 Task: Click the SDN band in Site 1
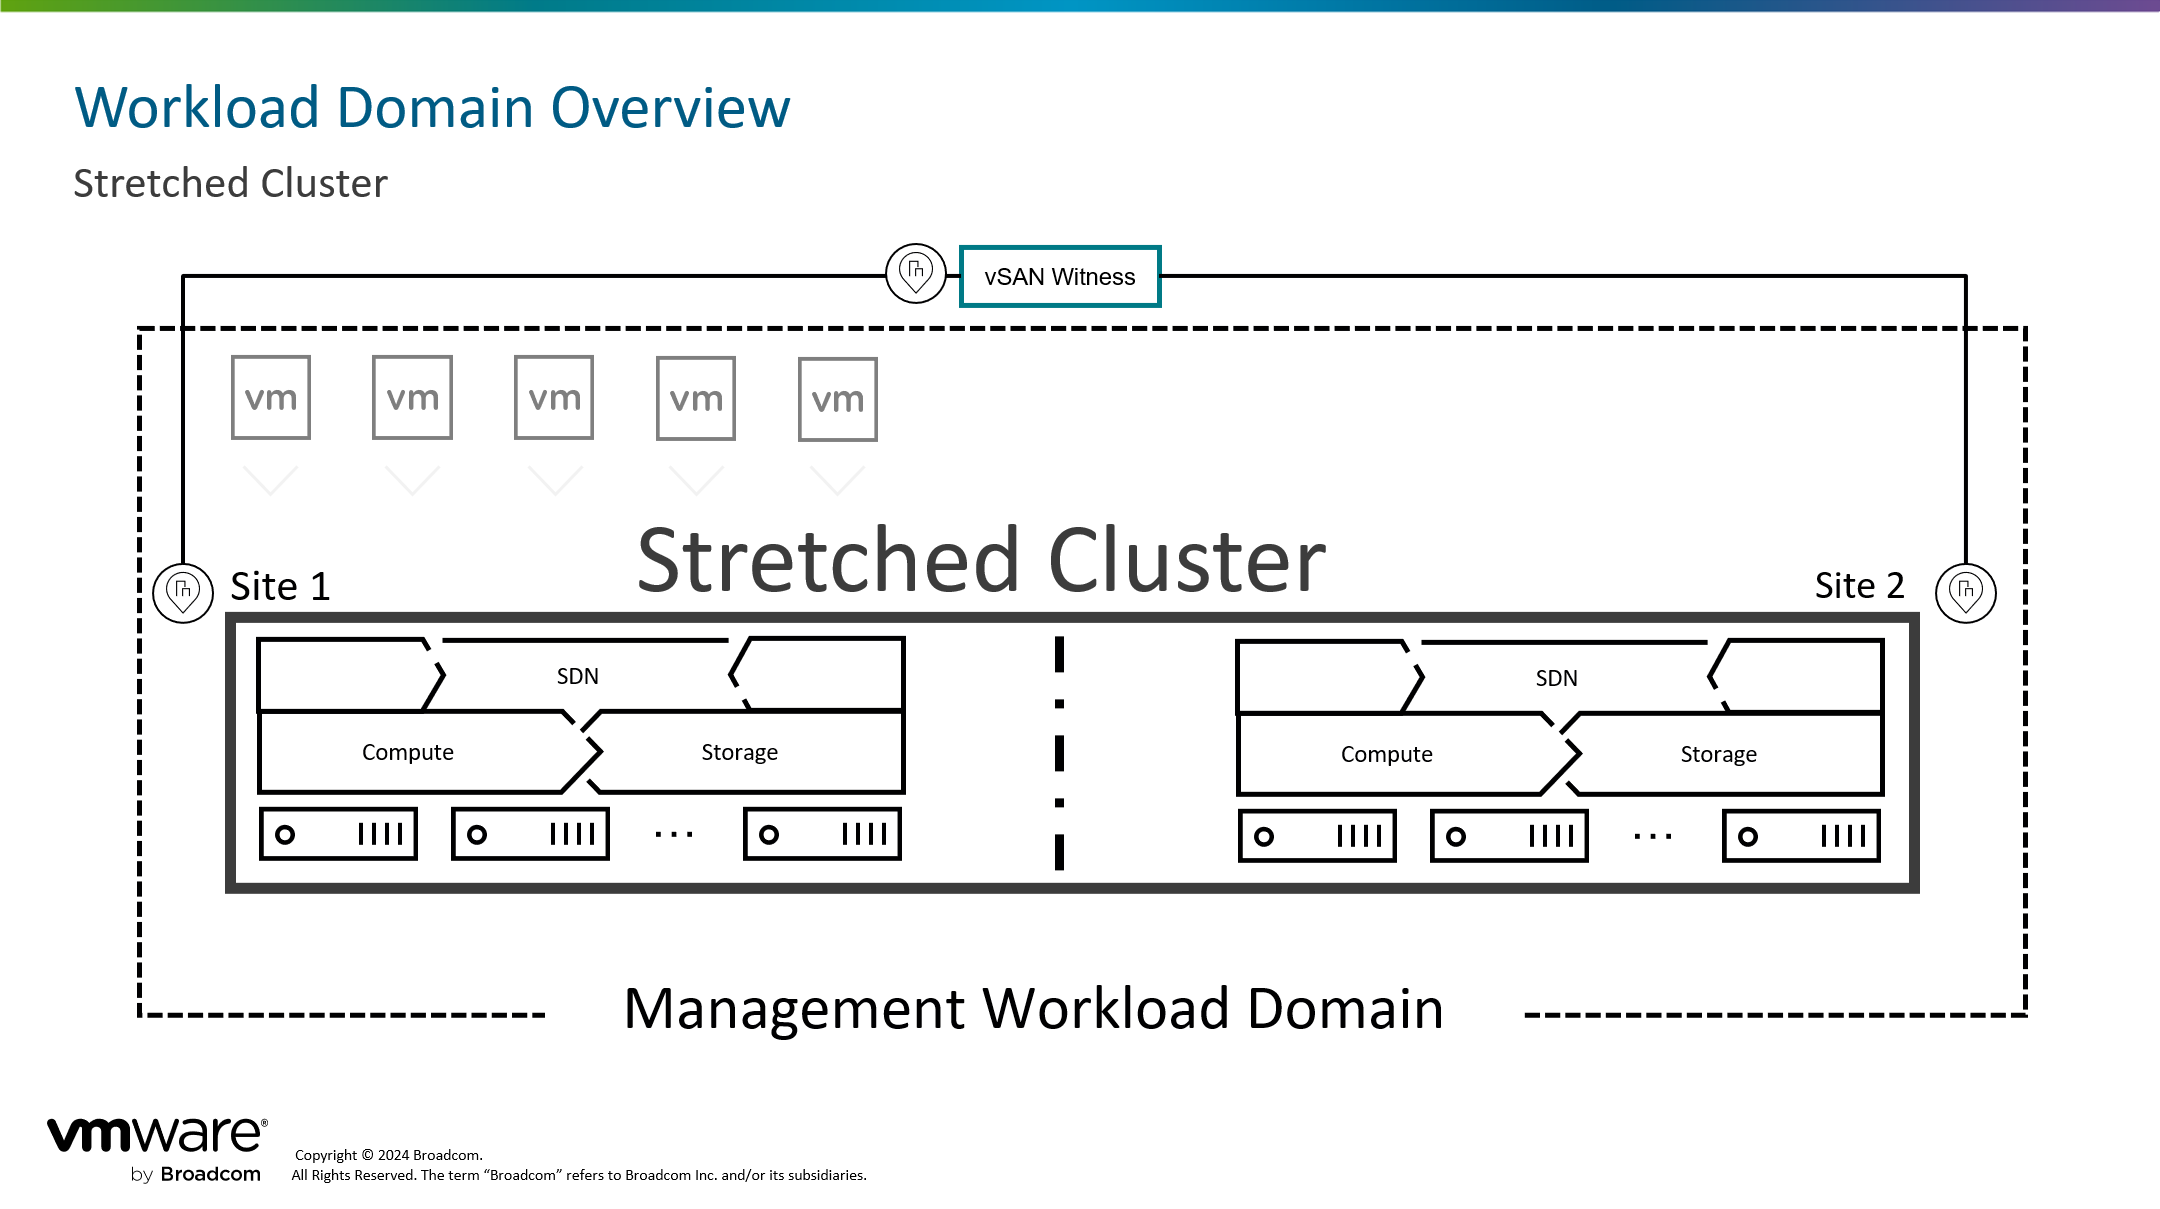coord(580,676)
